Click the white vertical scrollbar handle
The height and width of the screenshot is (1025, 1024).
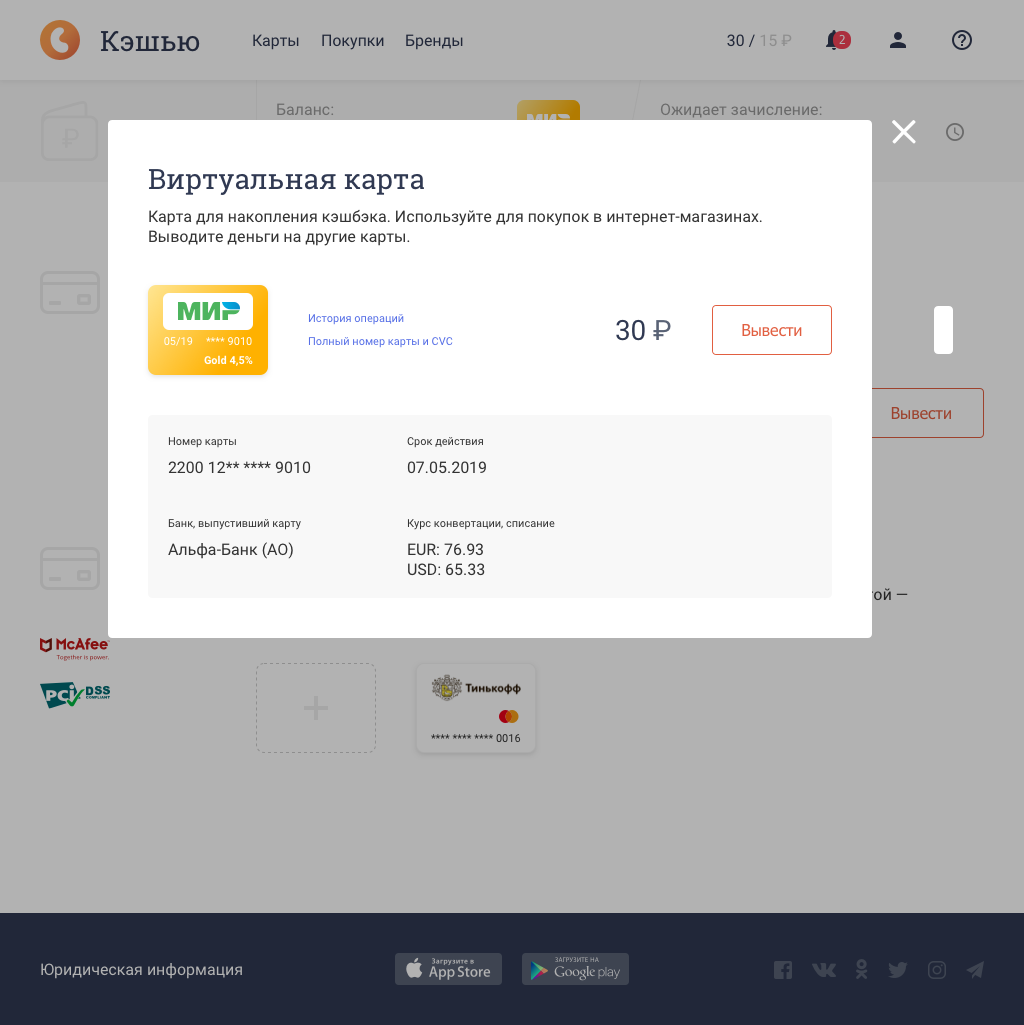[943, 330]
